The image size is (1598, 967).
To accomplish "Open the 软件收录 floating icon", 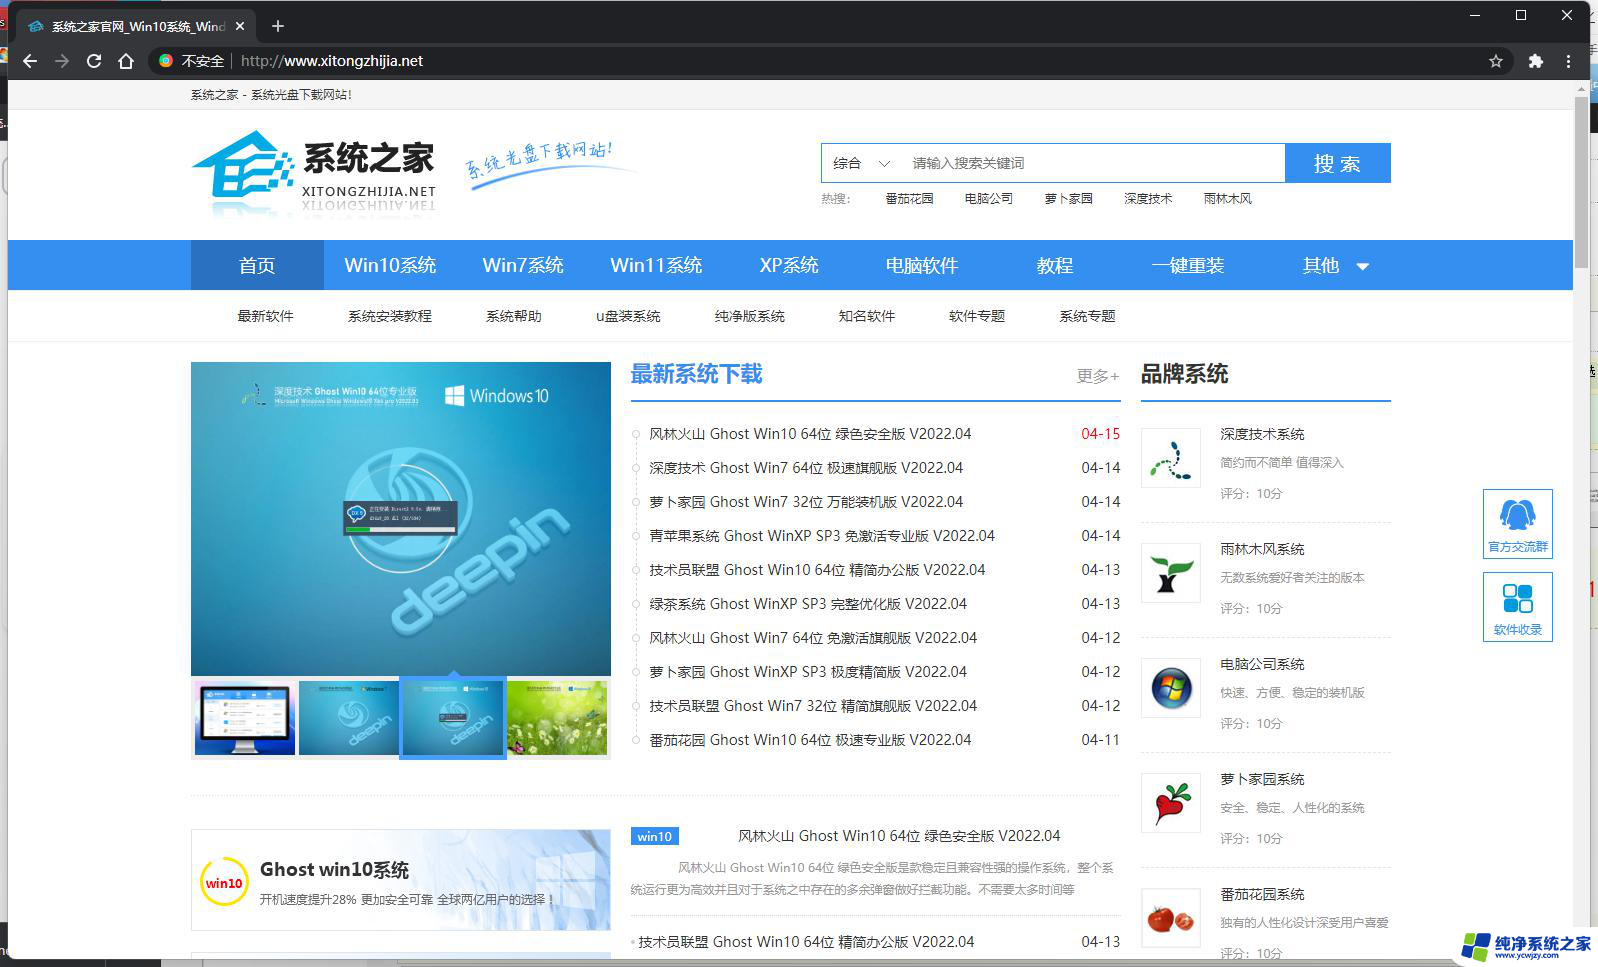I will 1517,606.
